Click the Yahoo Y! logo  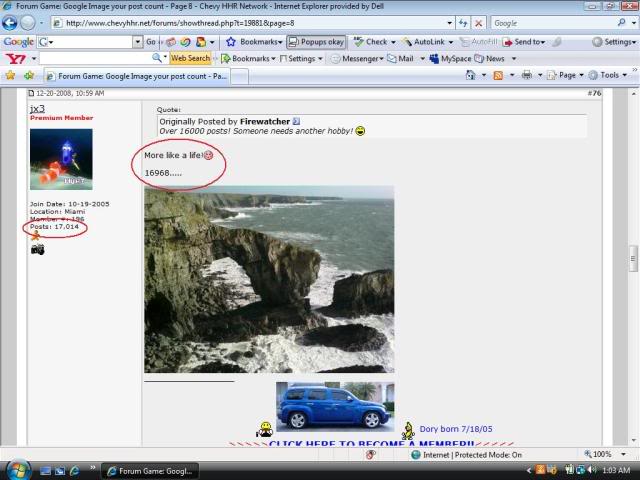[x=16, y=59]
